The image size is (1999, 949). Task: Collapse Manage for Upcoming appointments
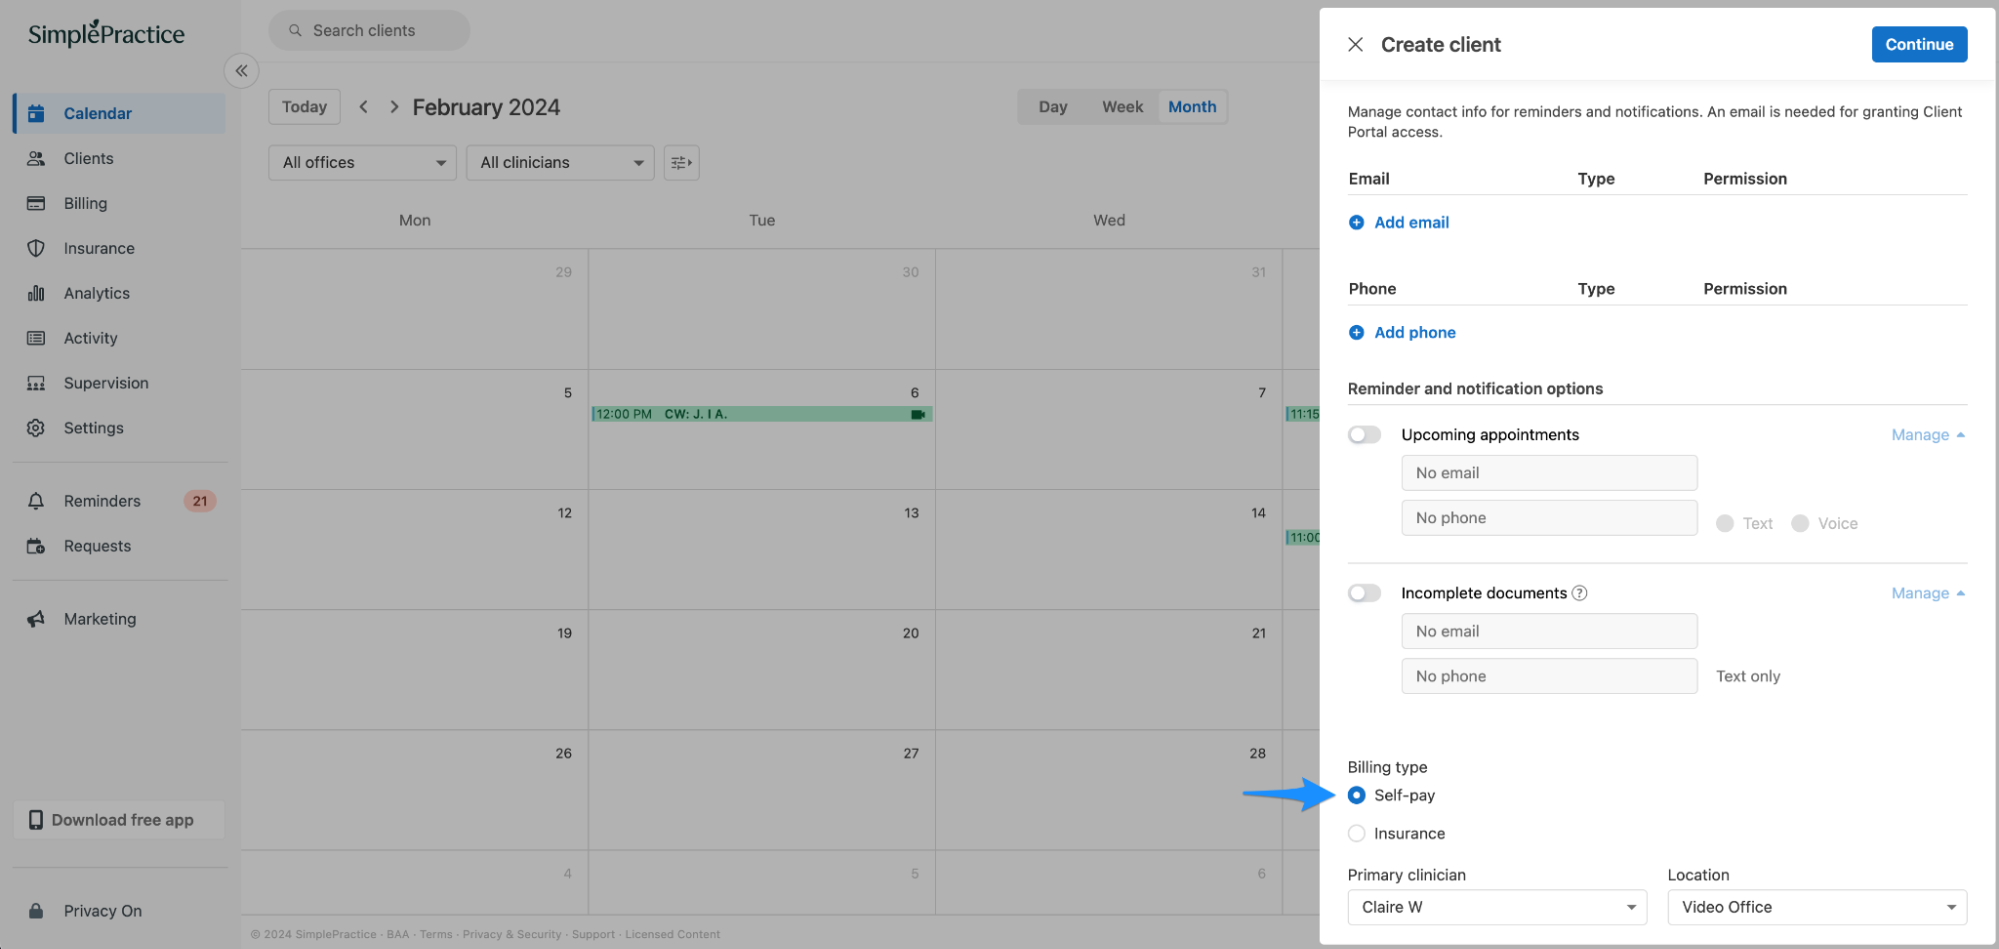1928,435
